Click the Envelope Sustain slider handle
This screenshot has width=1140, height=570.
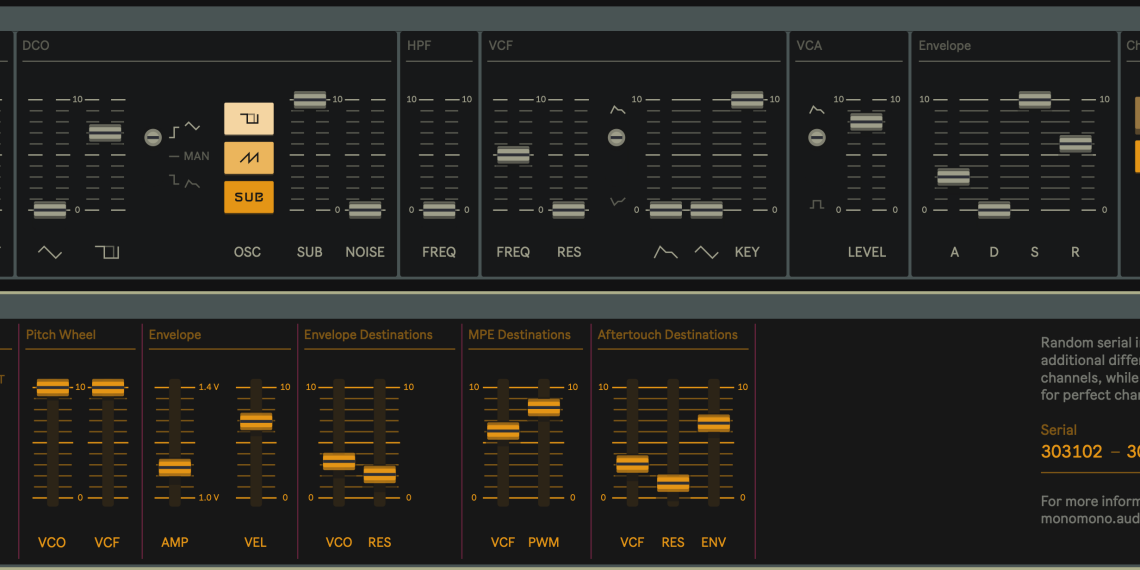coord(1034,100)
